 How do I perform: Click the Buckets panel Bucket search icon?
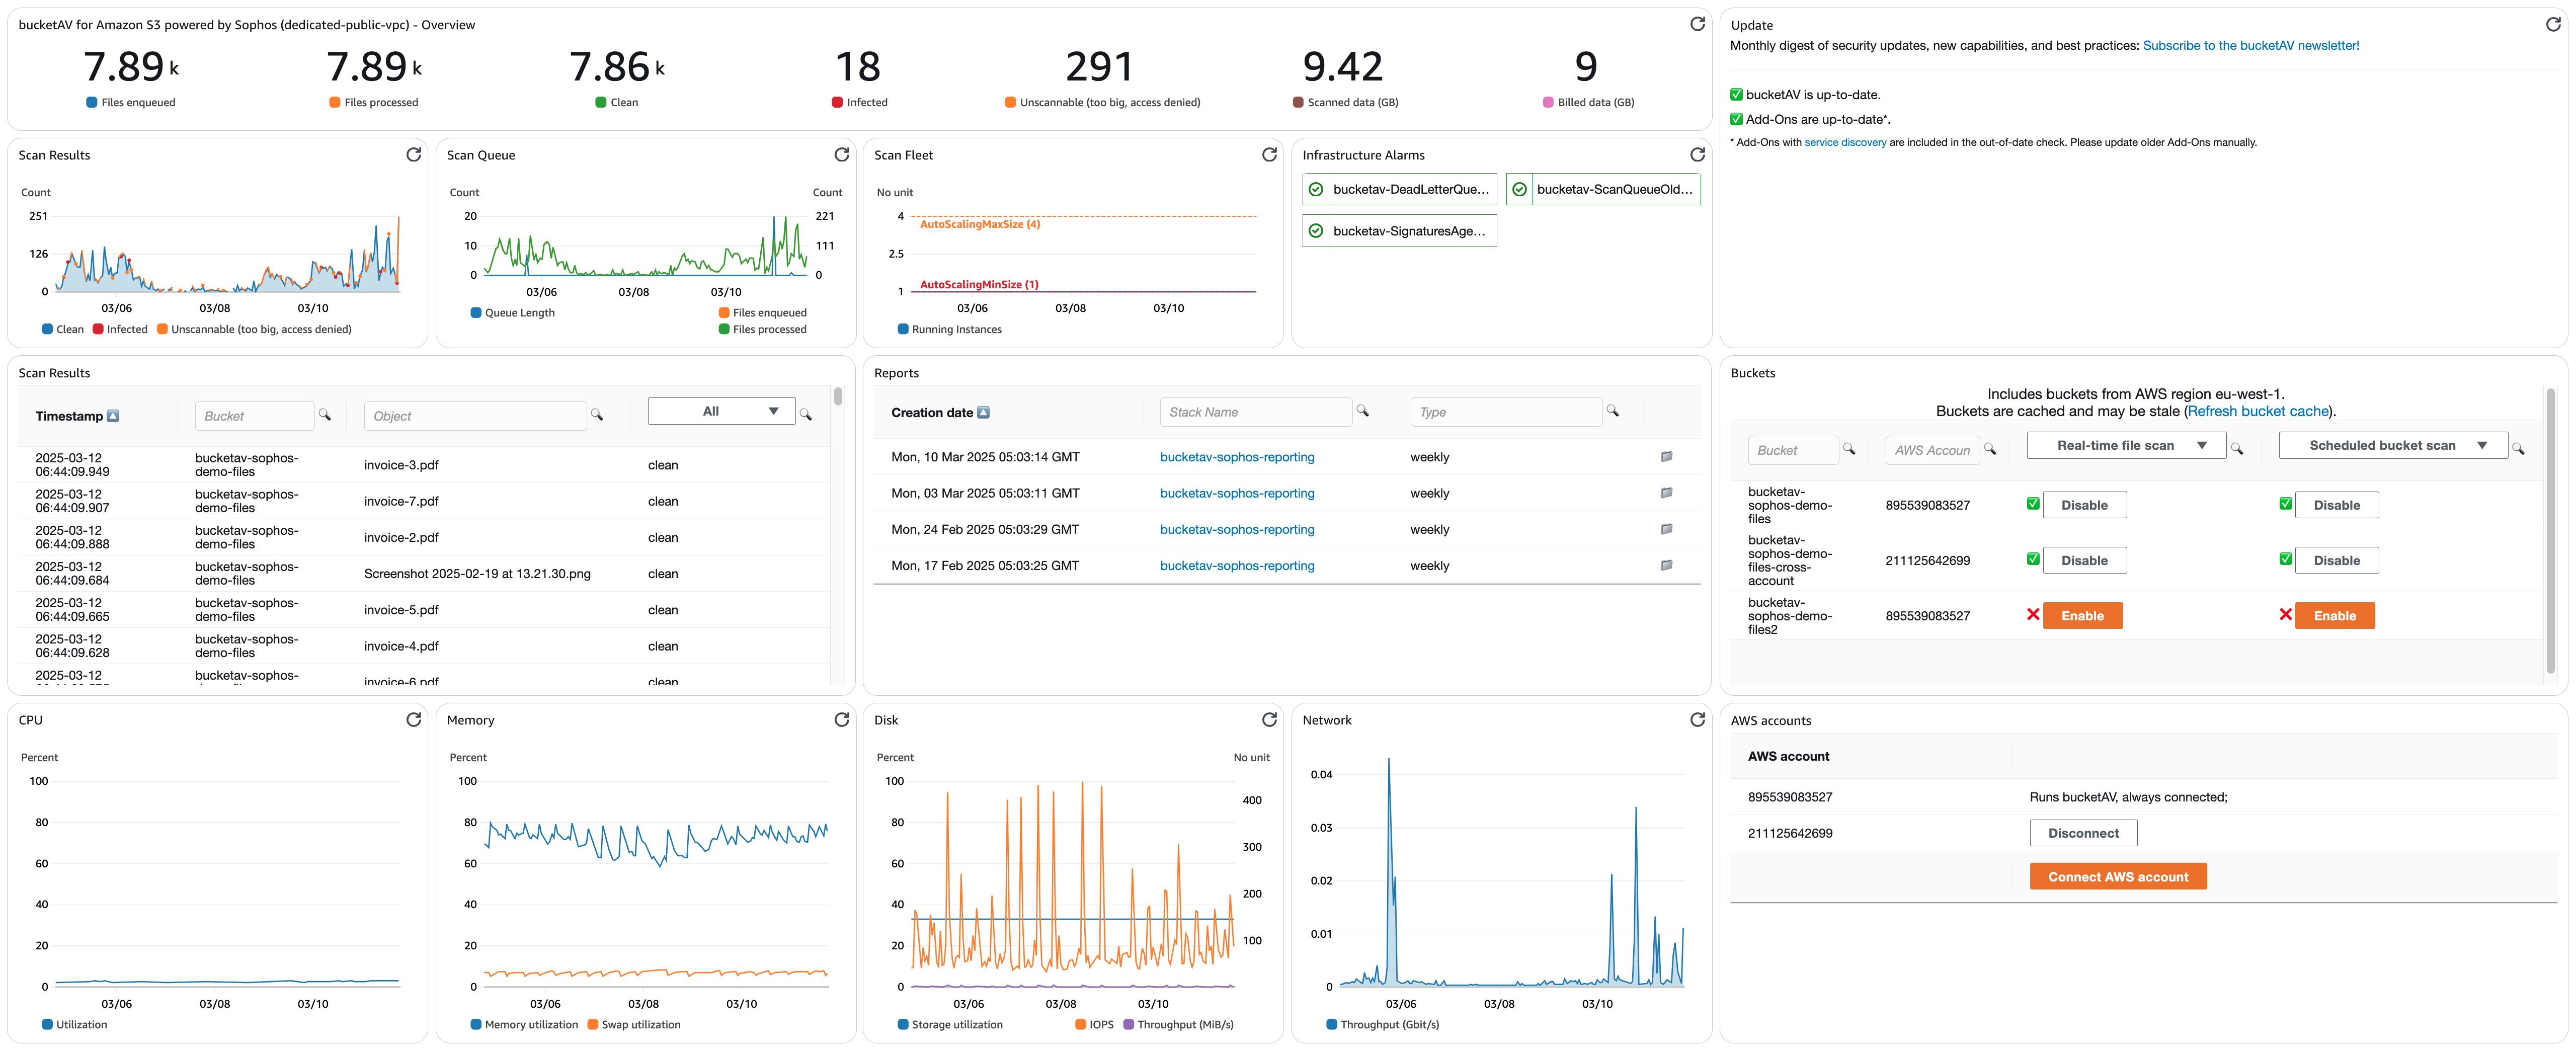1849,449
